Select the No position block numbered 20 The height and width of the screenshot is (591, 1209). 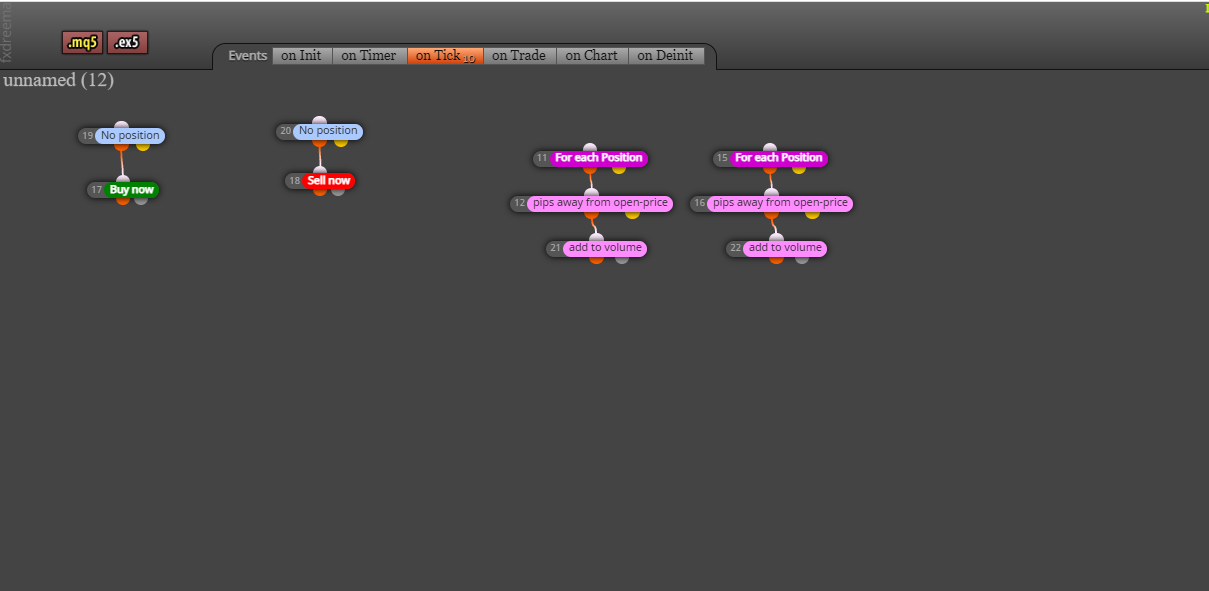tap(328, 131)
